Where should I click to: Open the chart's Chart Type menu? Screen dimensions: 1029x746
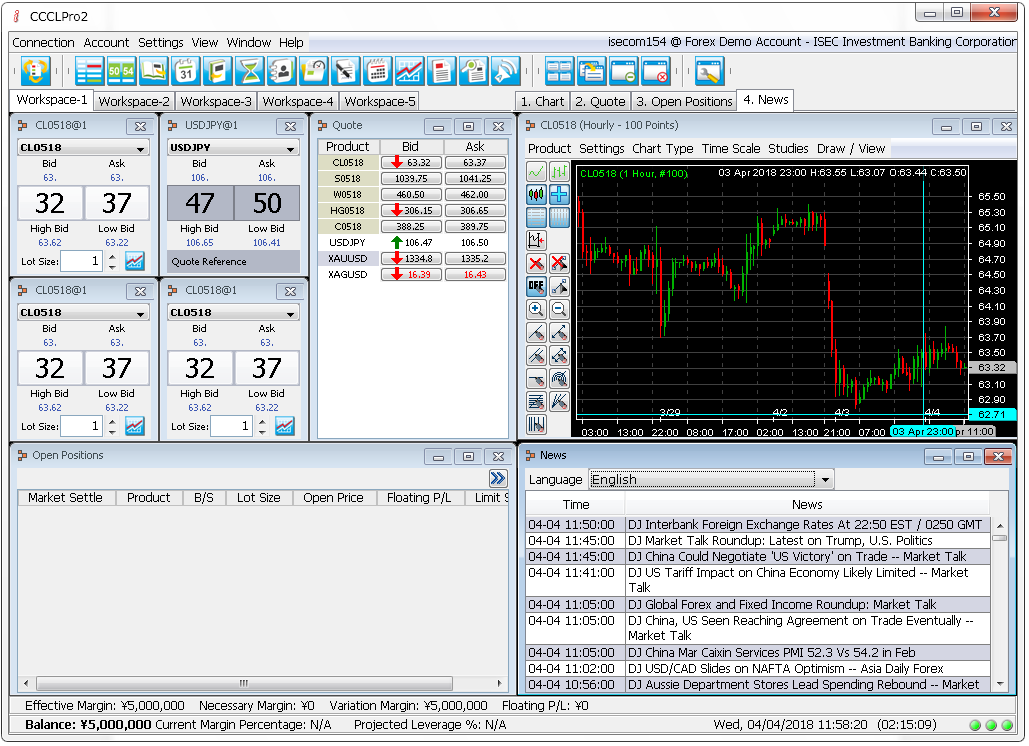(662, 149)
